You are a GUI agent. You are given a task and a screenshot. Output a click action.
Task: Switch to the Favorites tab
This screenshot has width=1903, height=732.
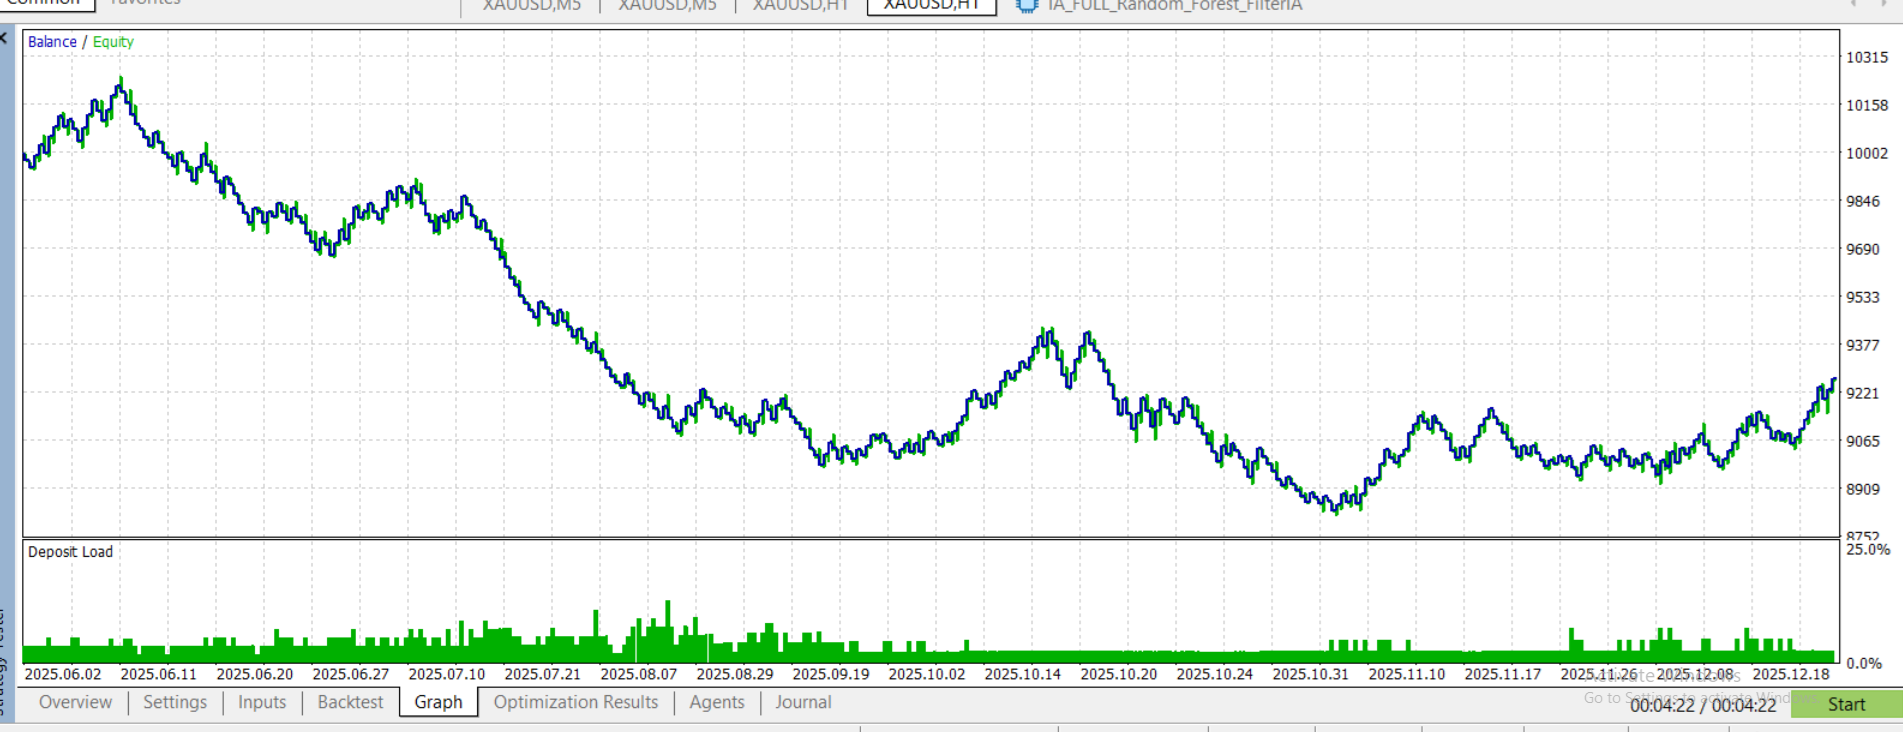145,4
